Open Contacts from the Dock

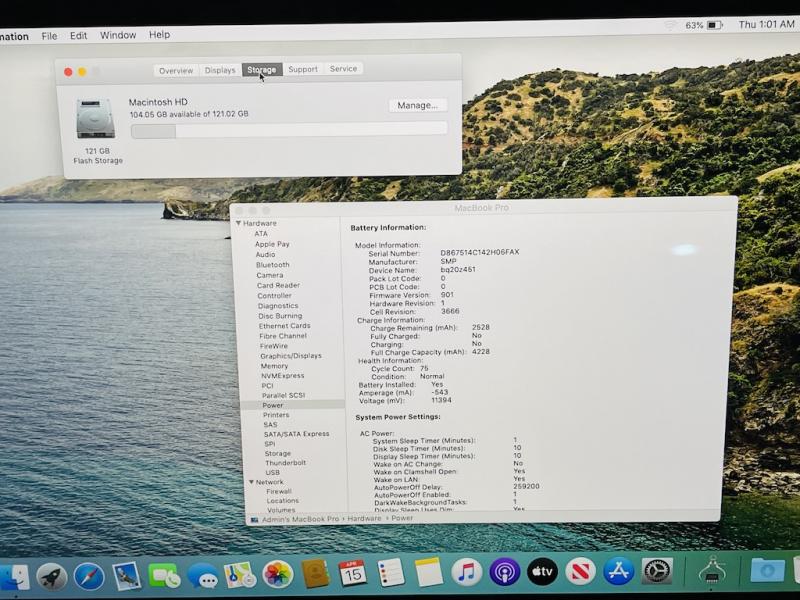315,574
